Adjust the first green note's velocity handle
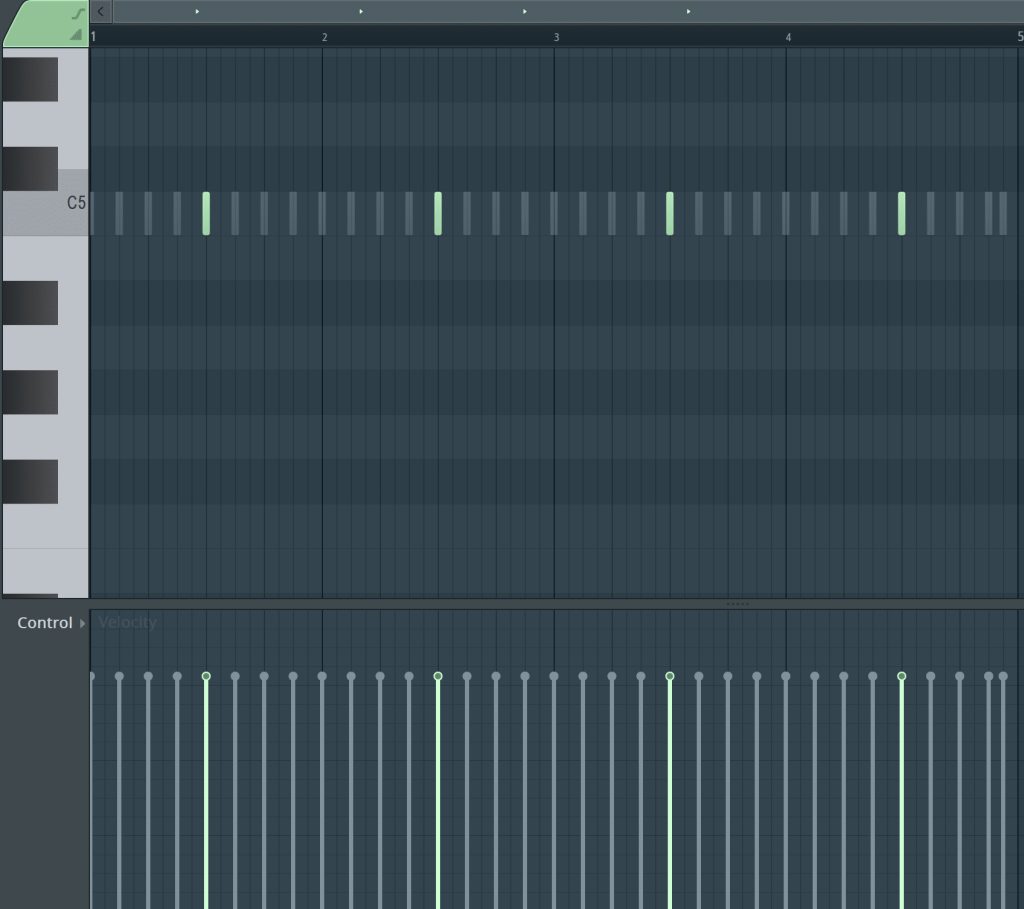Image resolution: width=1024 pixels, height=909 pixels. [206, 676]
